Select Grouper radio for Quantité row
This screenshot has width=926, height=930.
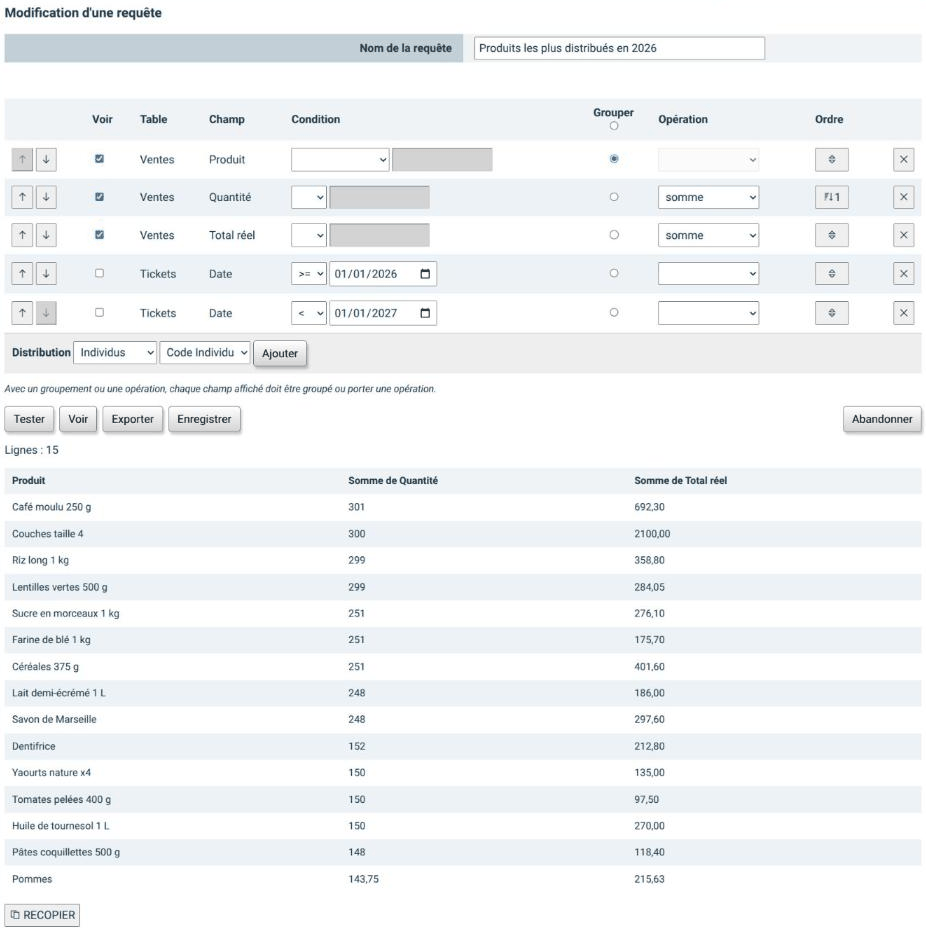tap(614, 197)
